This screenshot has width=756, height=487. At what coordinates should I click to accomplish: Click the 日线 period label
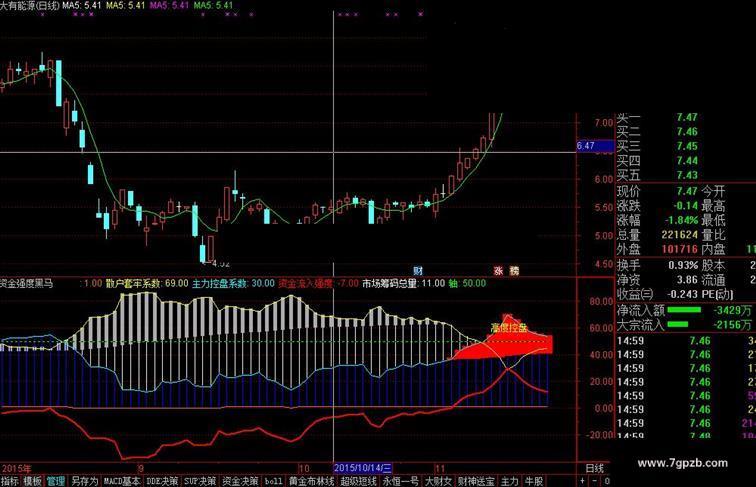point(594,468)
